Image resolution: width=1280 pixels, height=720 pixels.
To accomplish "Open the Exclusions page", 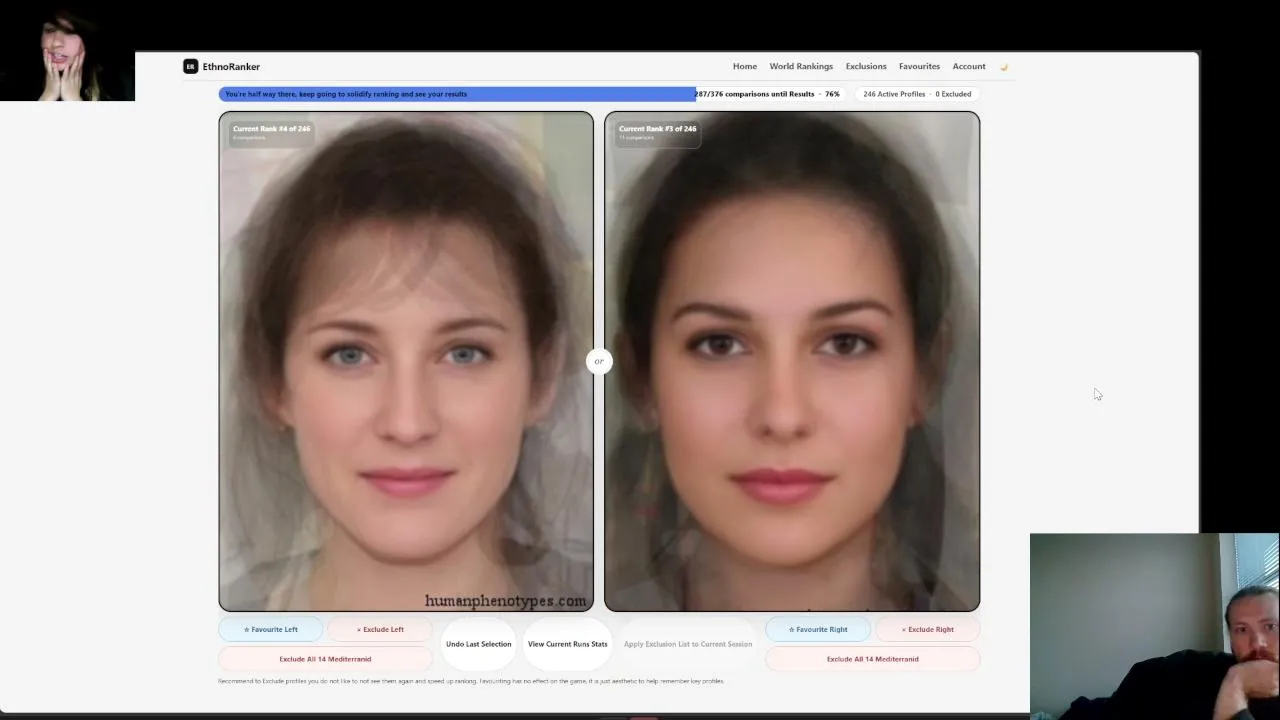I will point(866,66).
